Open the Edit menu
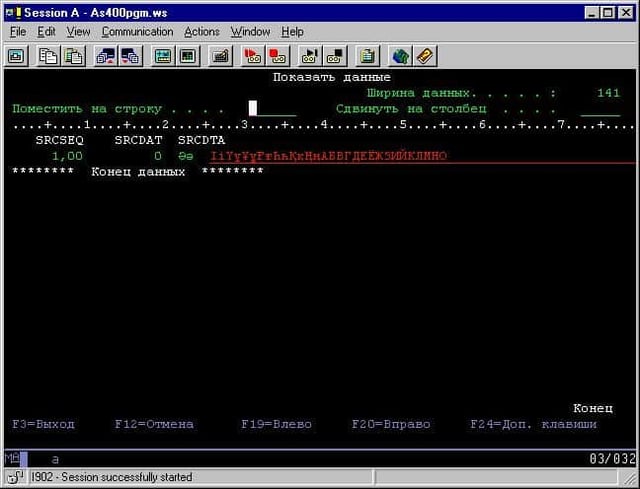 pyautogui.click(x=46, y=32)
